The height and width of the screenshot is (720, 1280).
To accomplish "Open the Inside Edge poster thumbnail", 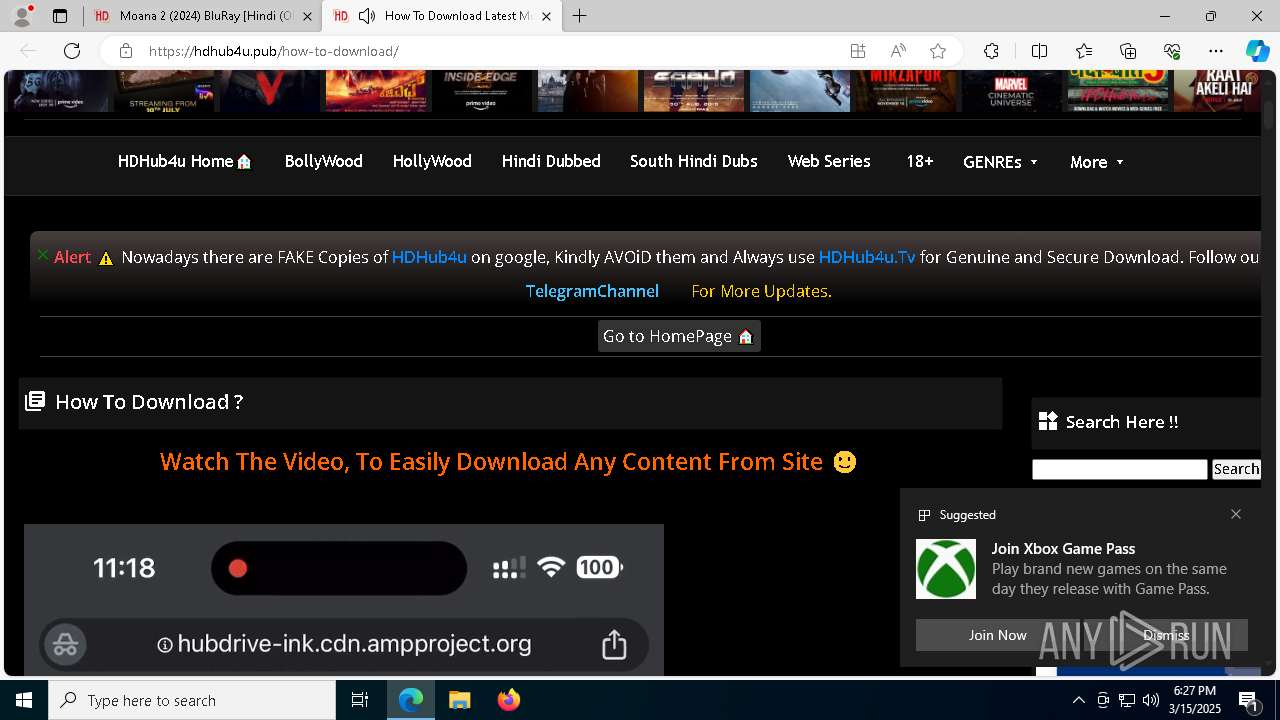I will pos(481,91).
